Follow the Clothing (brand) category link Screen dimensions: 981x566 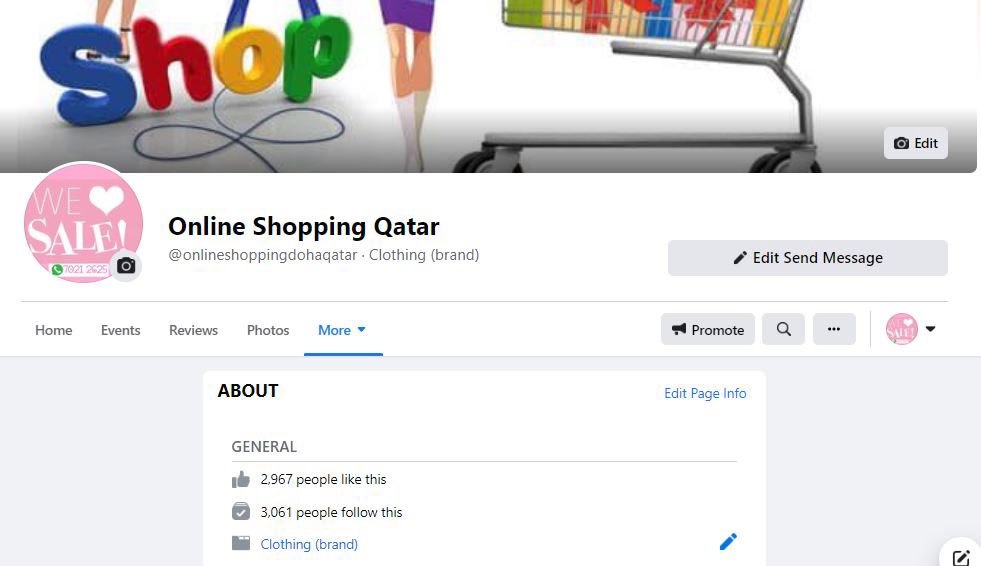coord(309,544)
